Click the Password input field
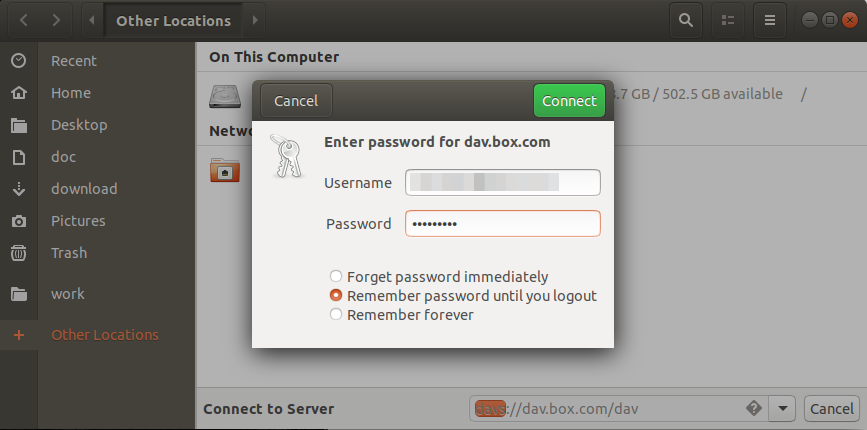This screenshot has width=867, height=430. point(503,223)
